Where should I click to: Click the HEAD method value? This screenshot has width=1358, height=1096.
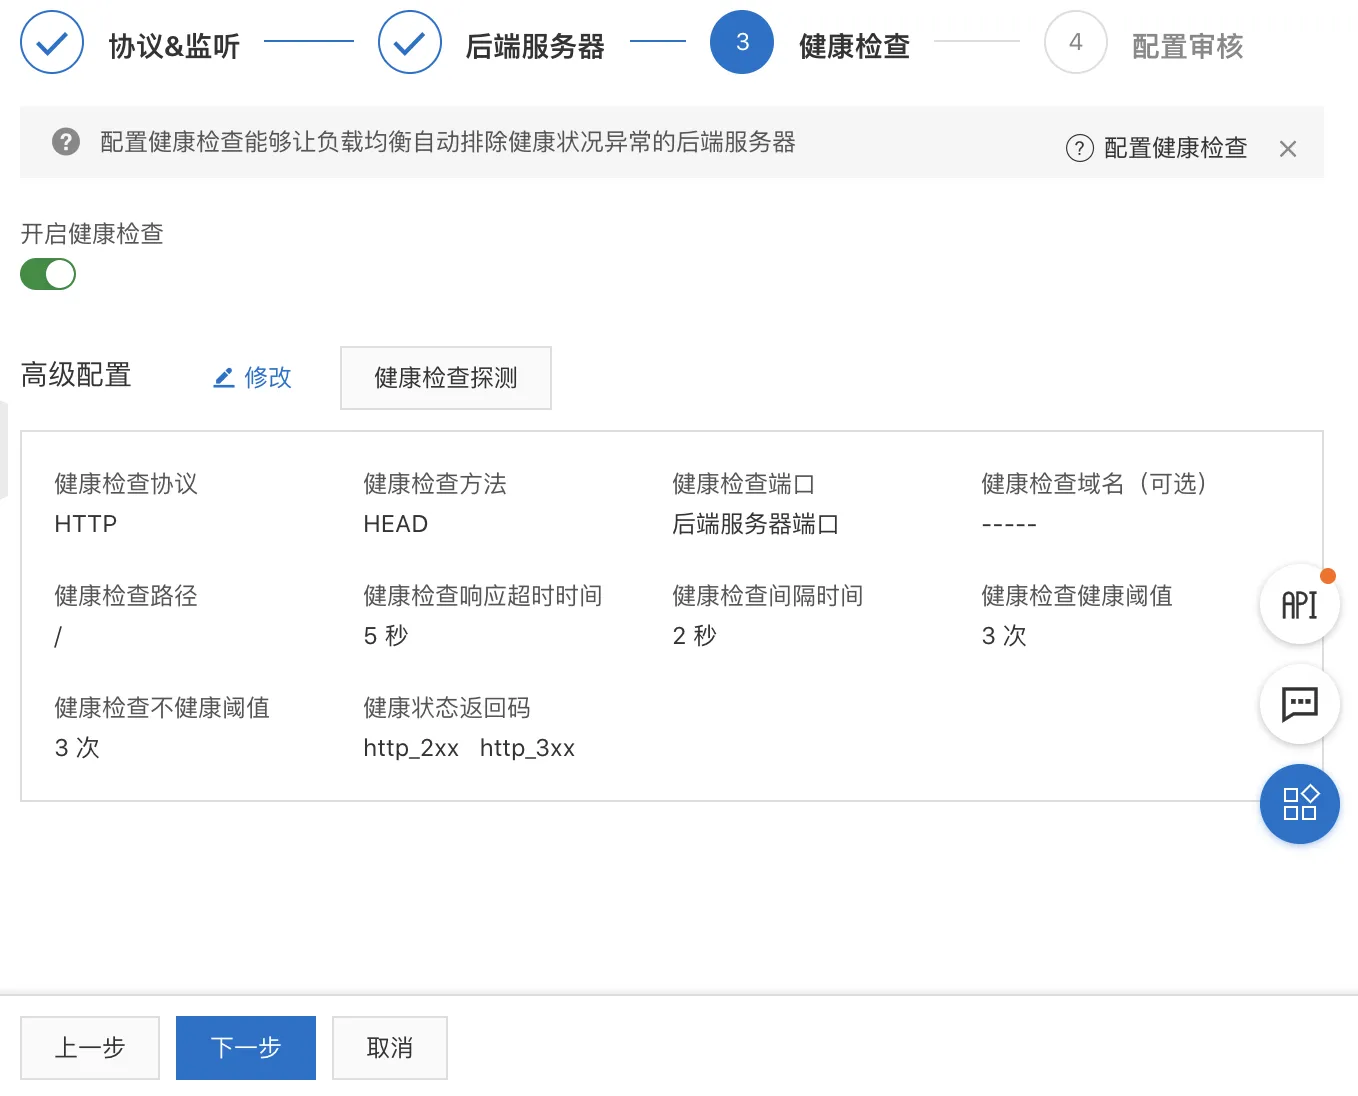click(x=396, y=524)
